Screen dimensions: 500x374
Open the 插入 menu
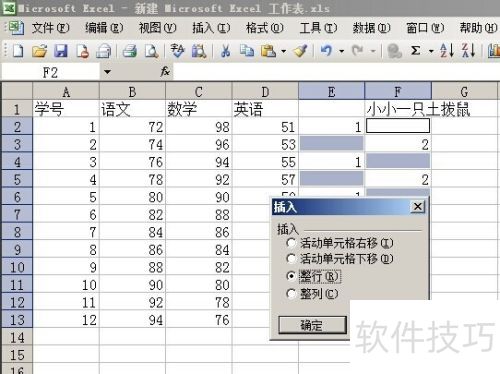pos(211,28)
